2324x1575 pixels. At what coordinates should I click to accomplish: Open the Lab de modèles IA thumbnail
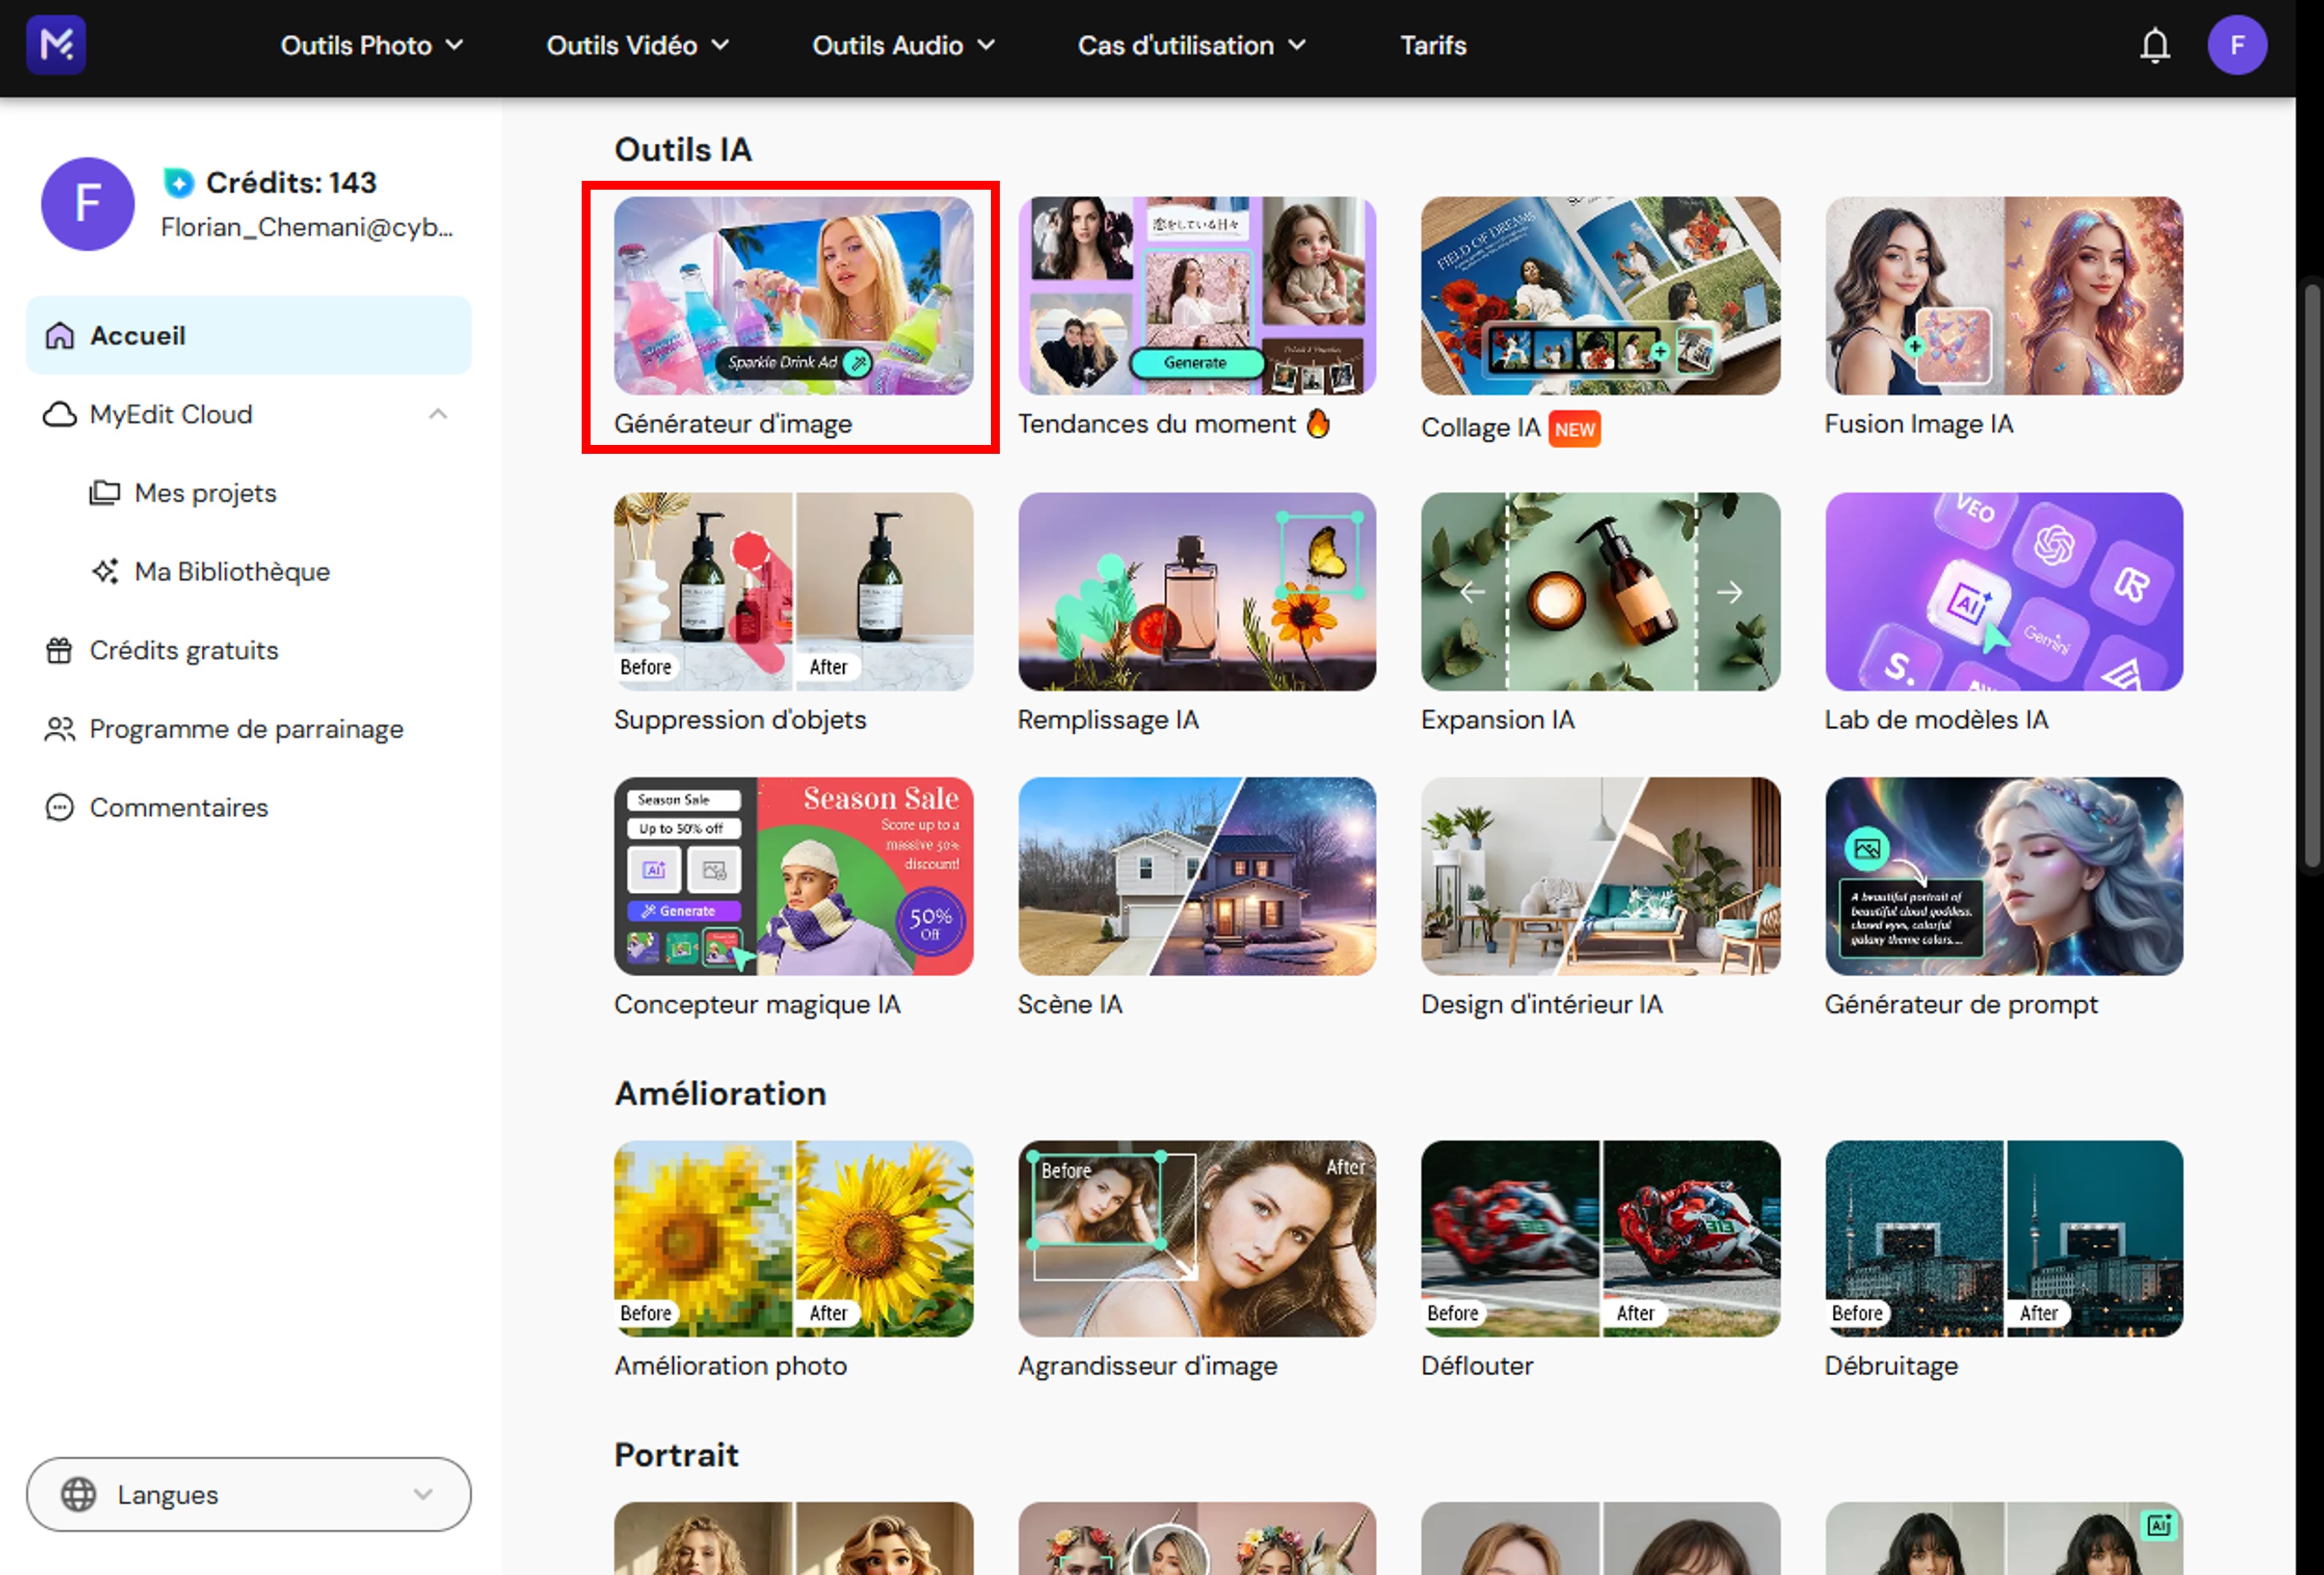pyautogui.click(x=2004, y=591)
